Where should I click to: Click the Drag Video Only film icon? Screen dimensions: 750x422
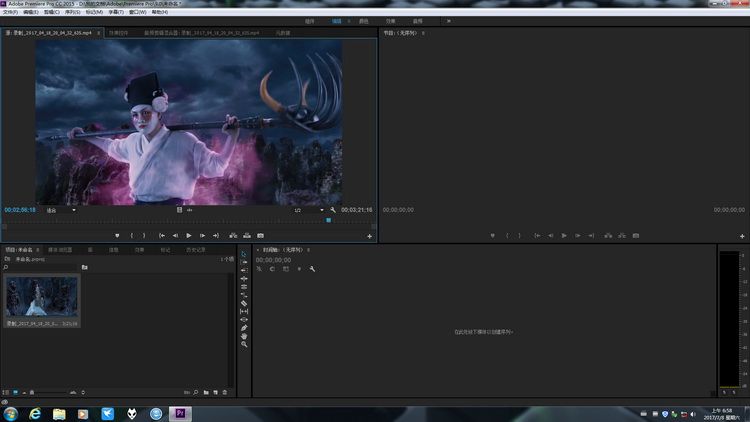(179, 210)
